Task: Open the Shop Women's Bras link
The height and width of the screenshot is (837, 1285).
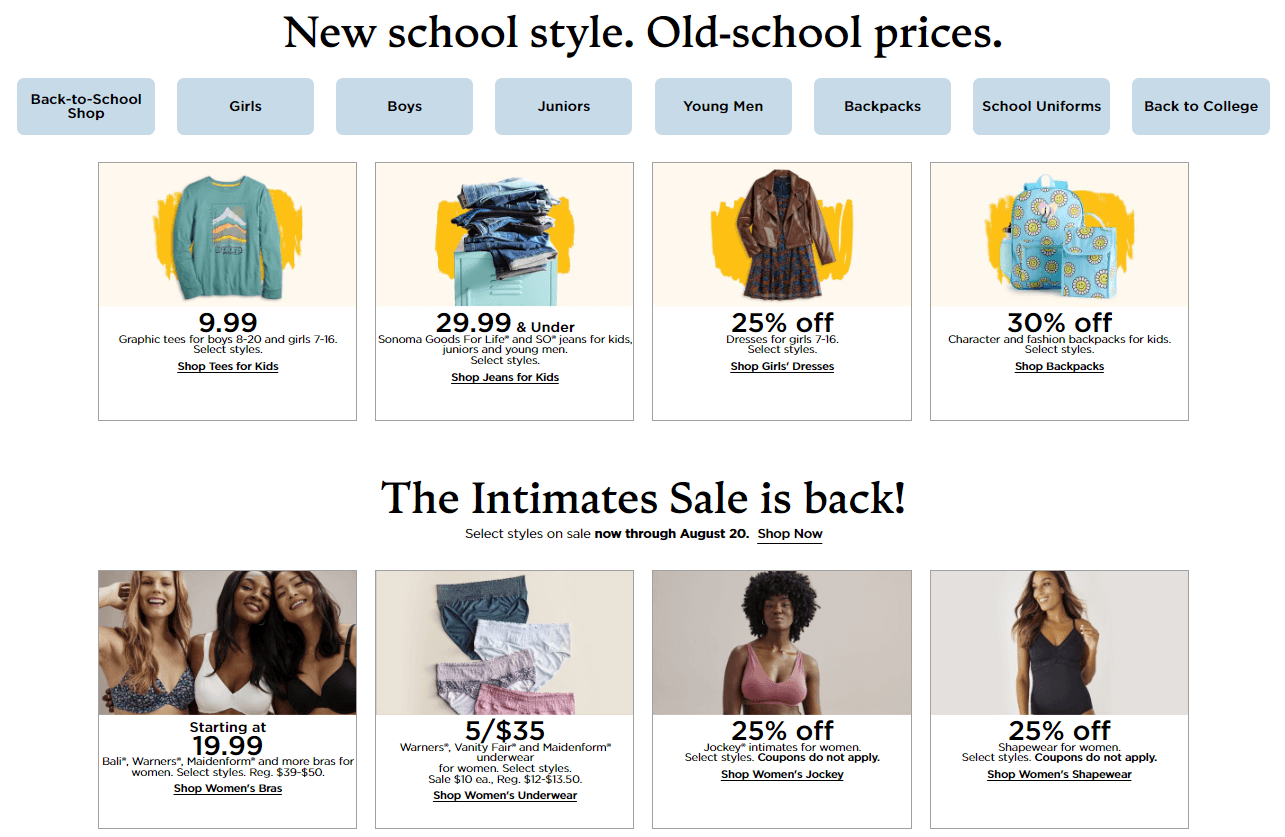Action: click(x=228, y=789)
